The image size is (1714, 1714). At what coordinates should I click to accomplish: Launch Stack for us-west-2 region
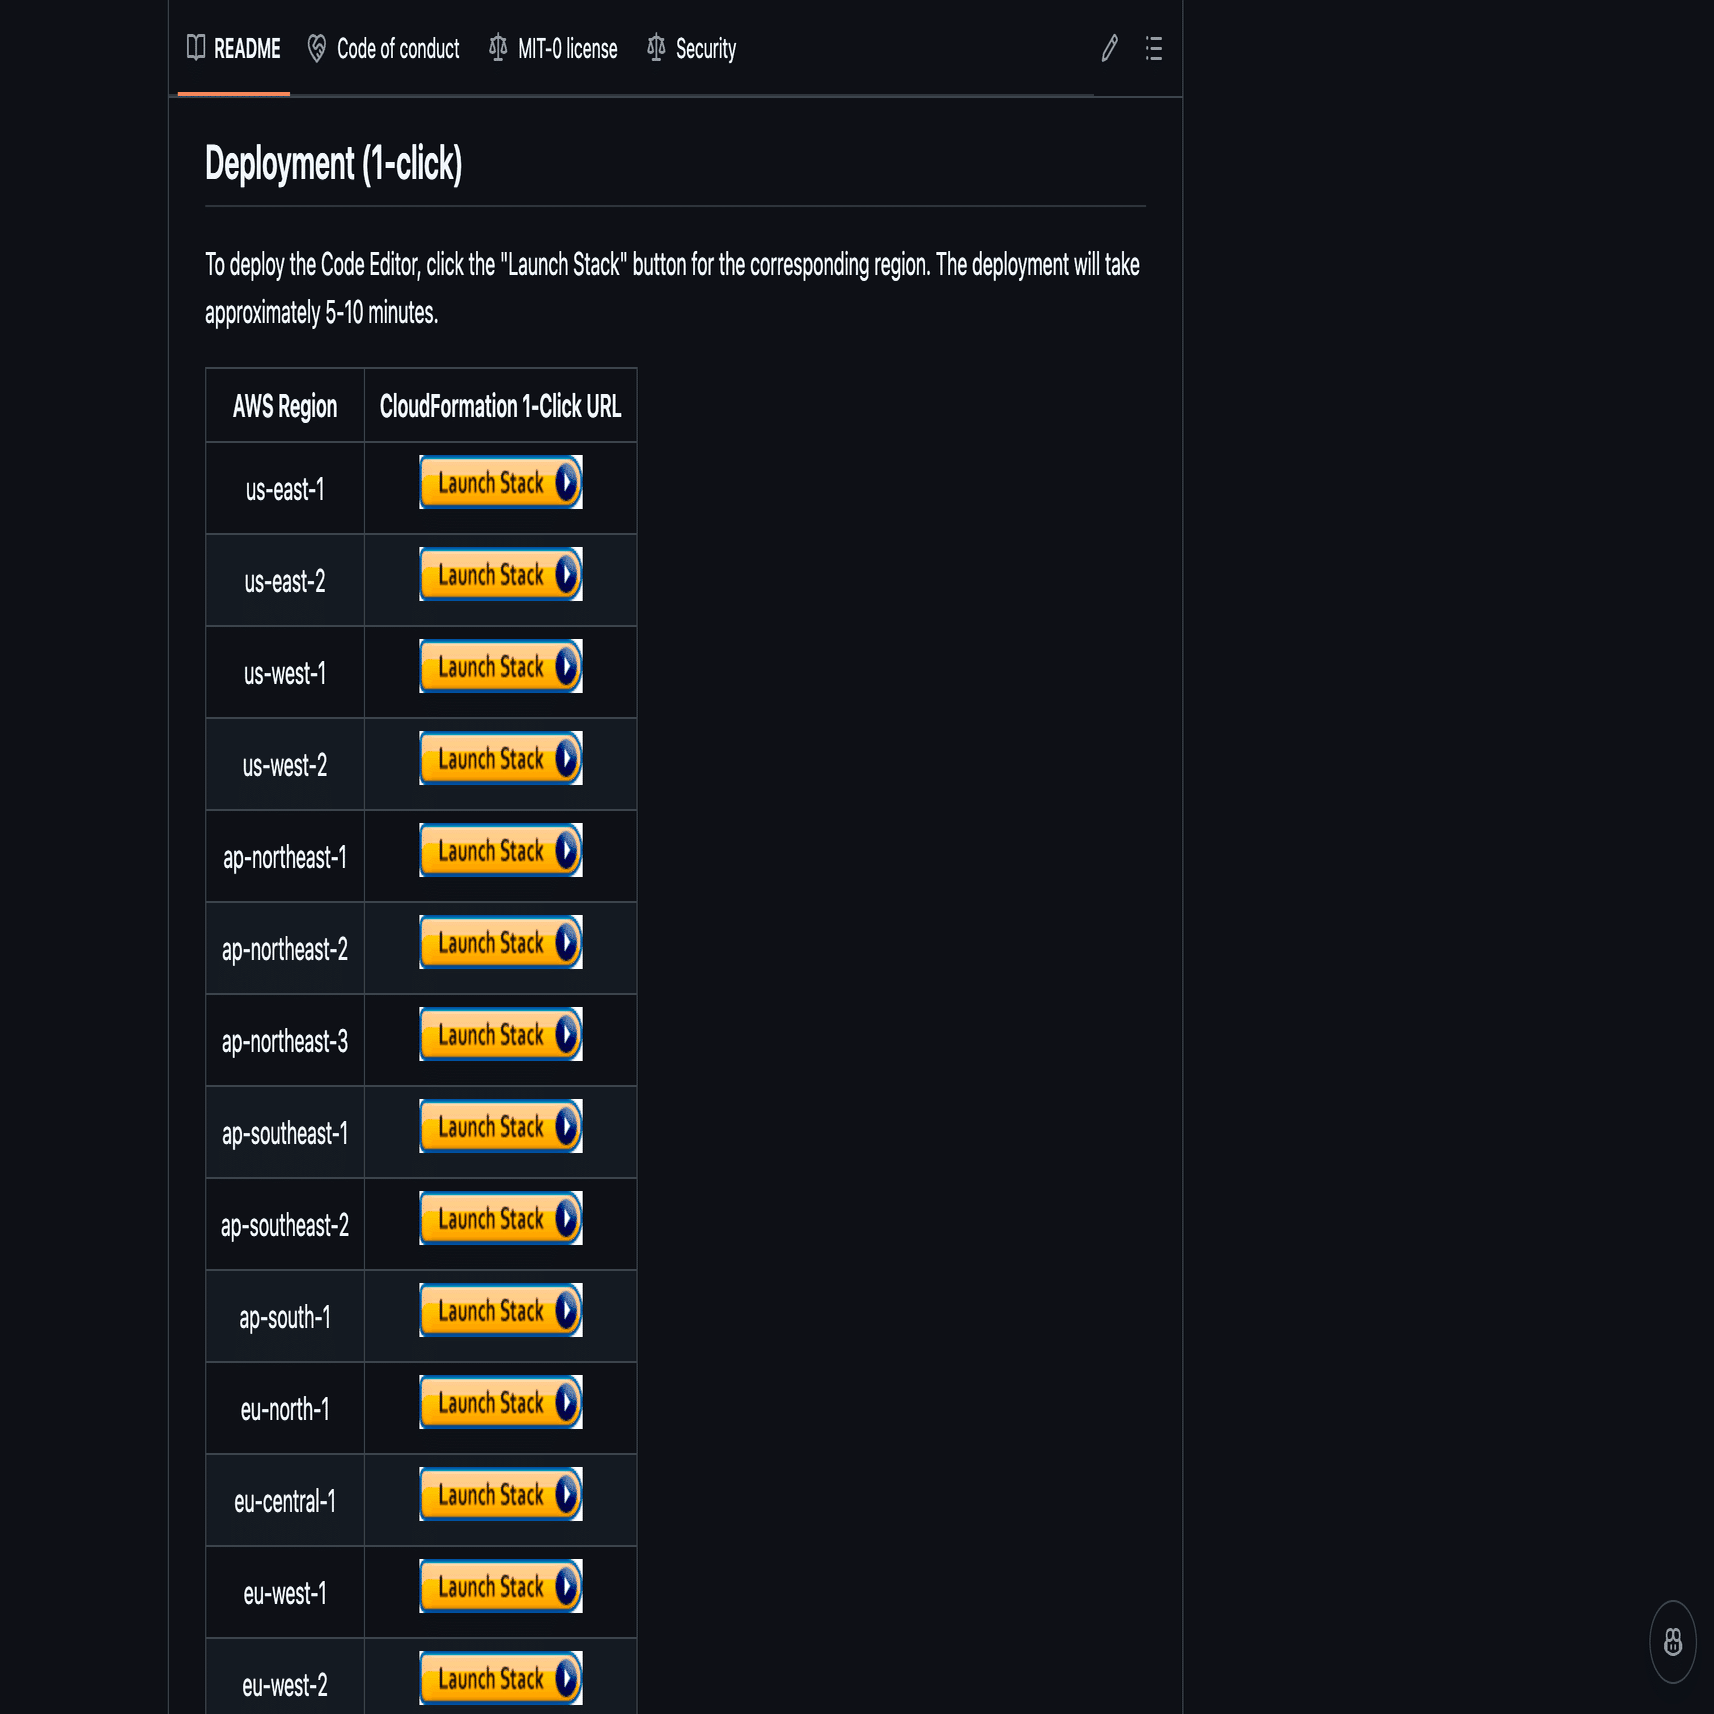point(501,759)
